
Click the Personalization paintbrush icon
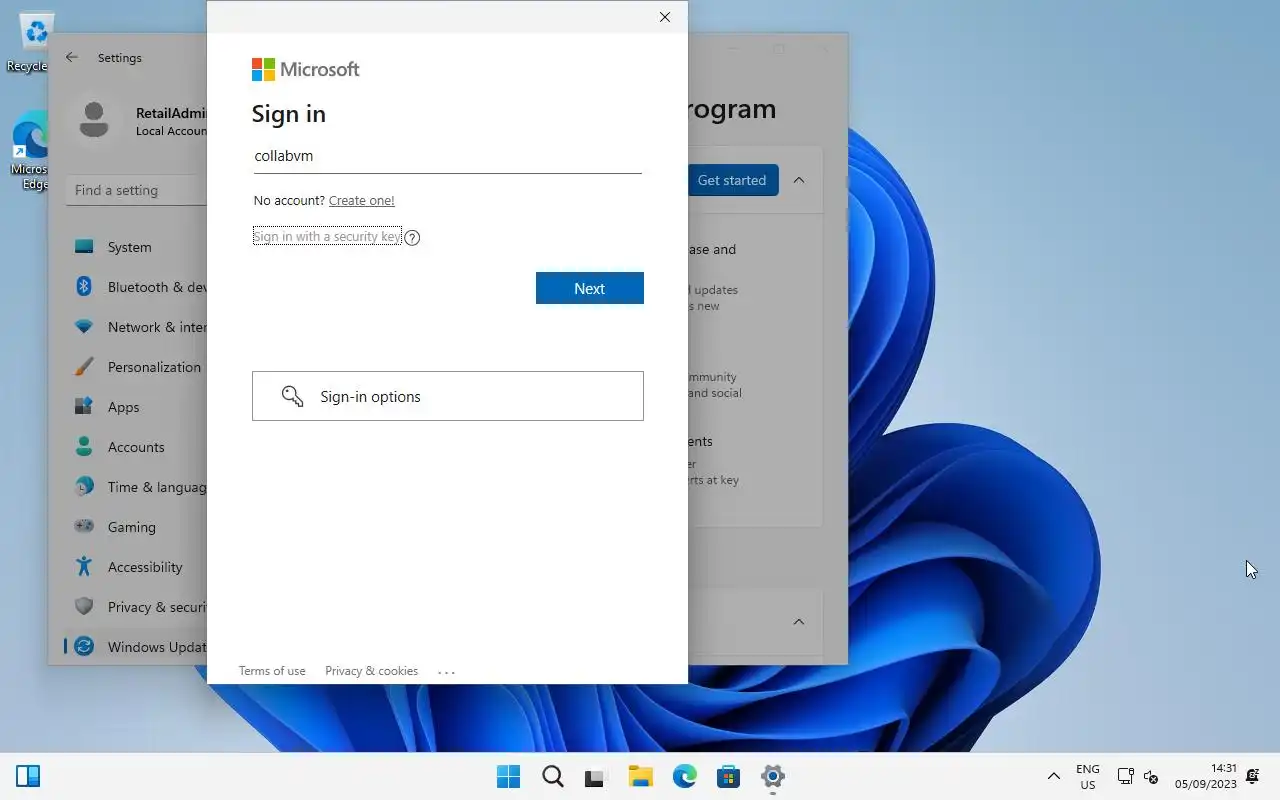point(84,367)
